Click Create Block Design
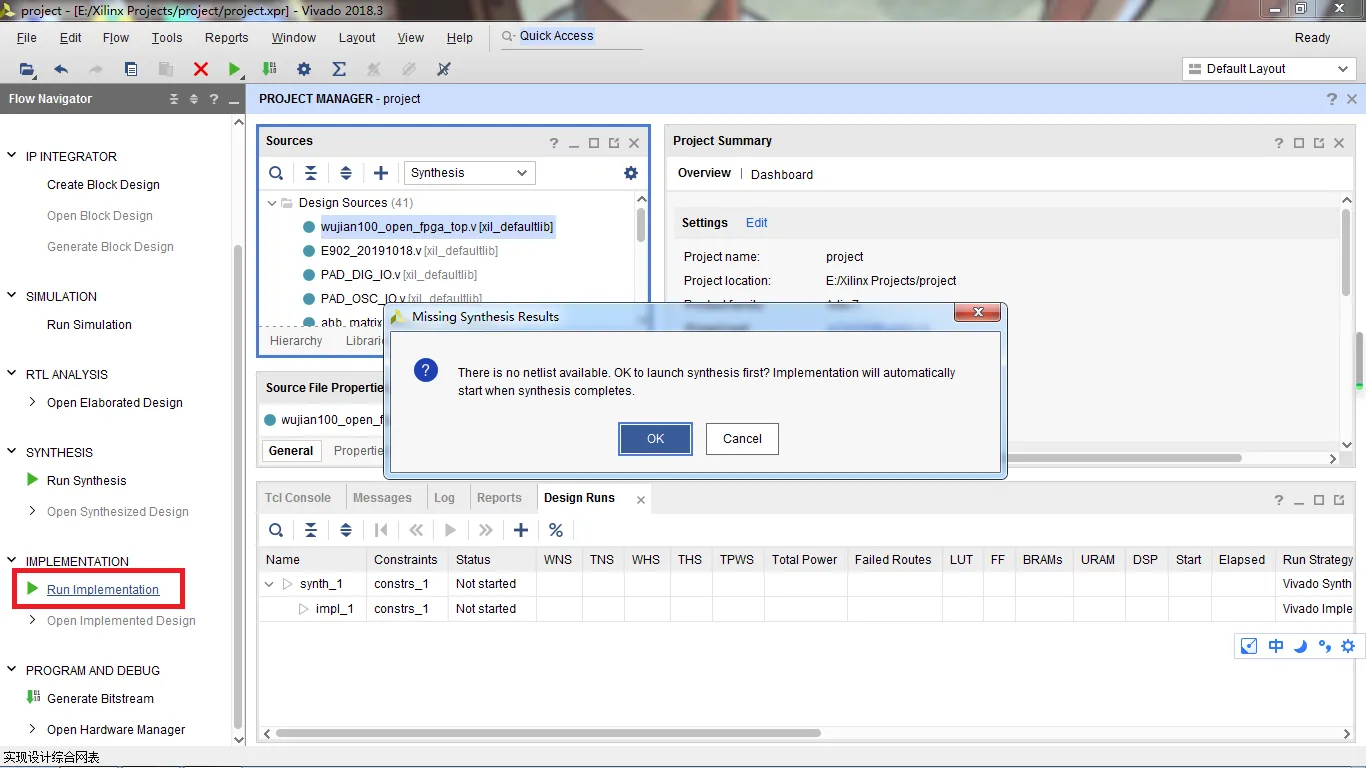 [103, 185]
